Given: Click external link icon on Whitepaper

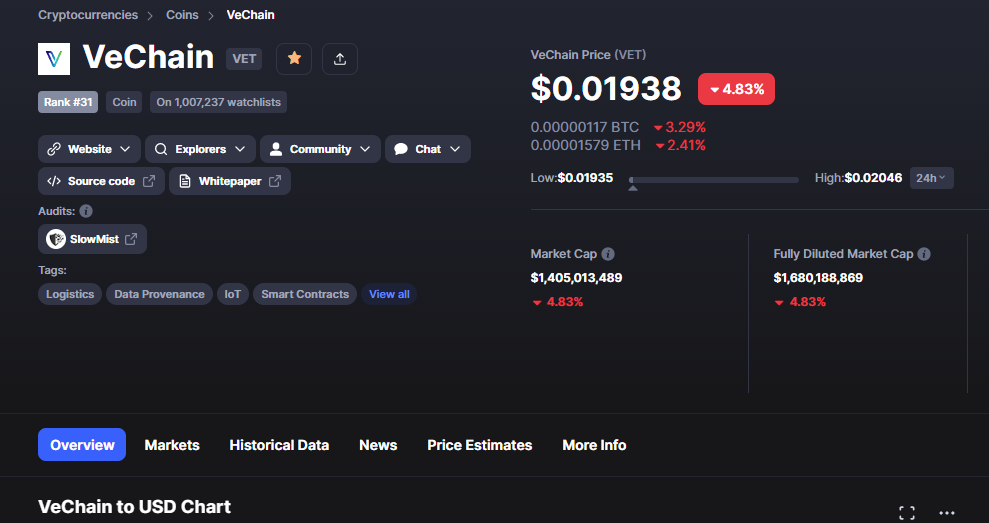Looking at the screenshot, I should [x=275, y=181].
